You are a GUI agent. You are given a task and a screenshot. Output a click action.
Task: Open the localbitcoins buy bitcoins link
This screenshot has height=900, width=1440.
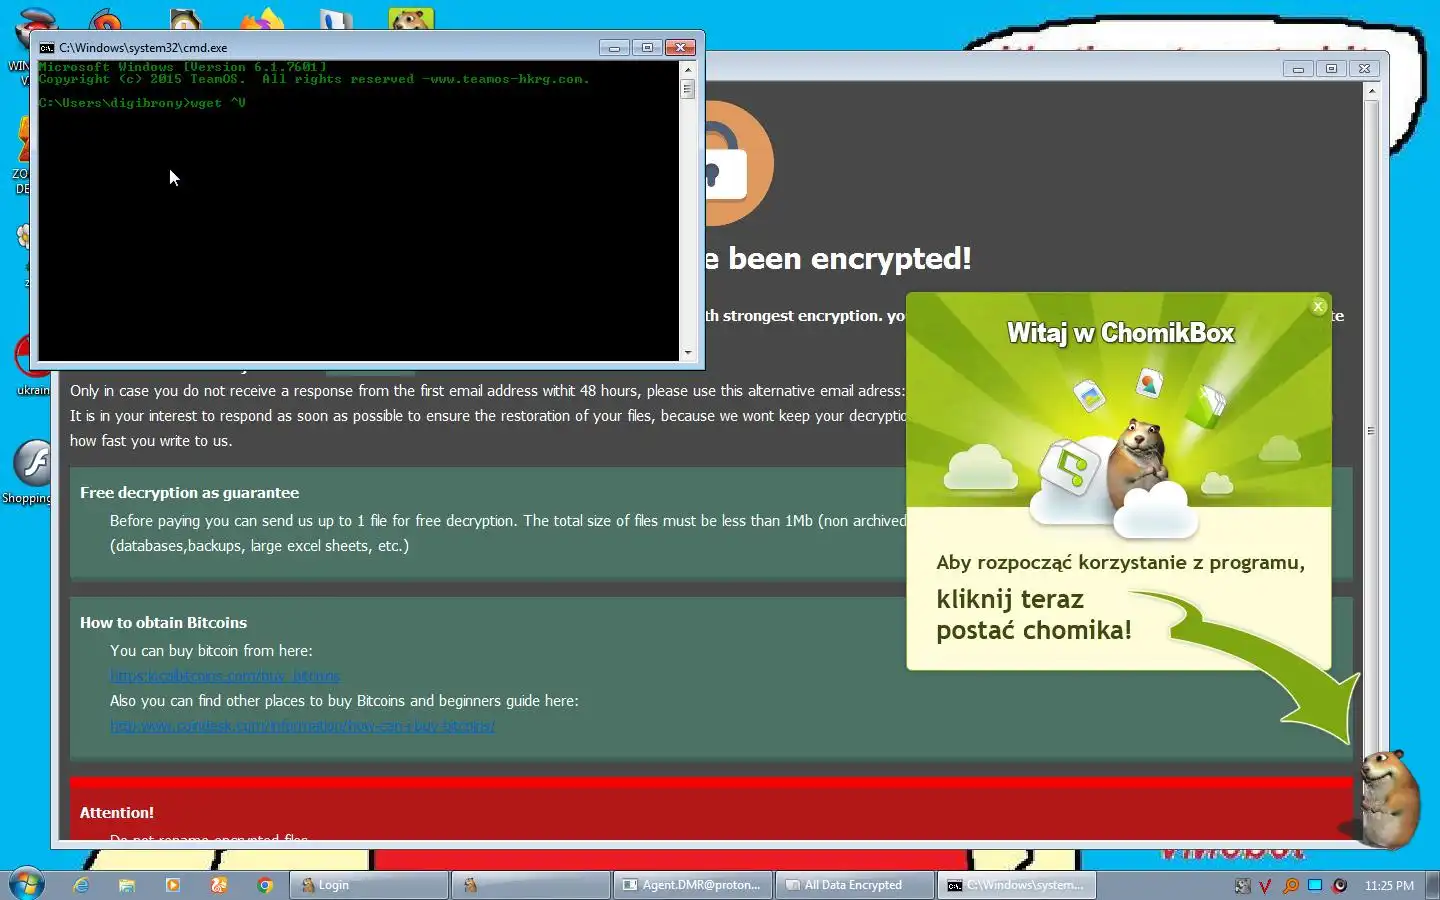(225, 676)
